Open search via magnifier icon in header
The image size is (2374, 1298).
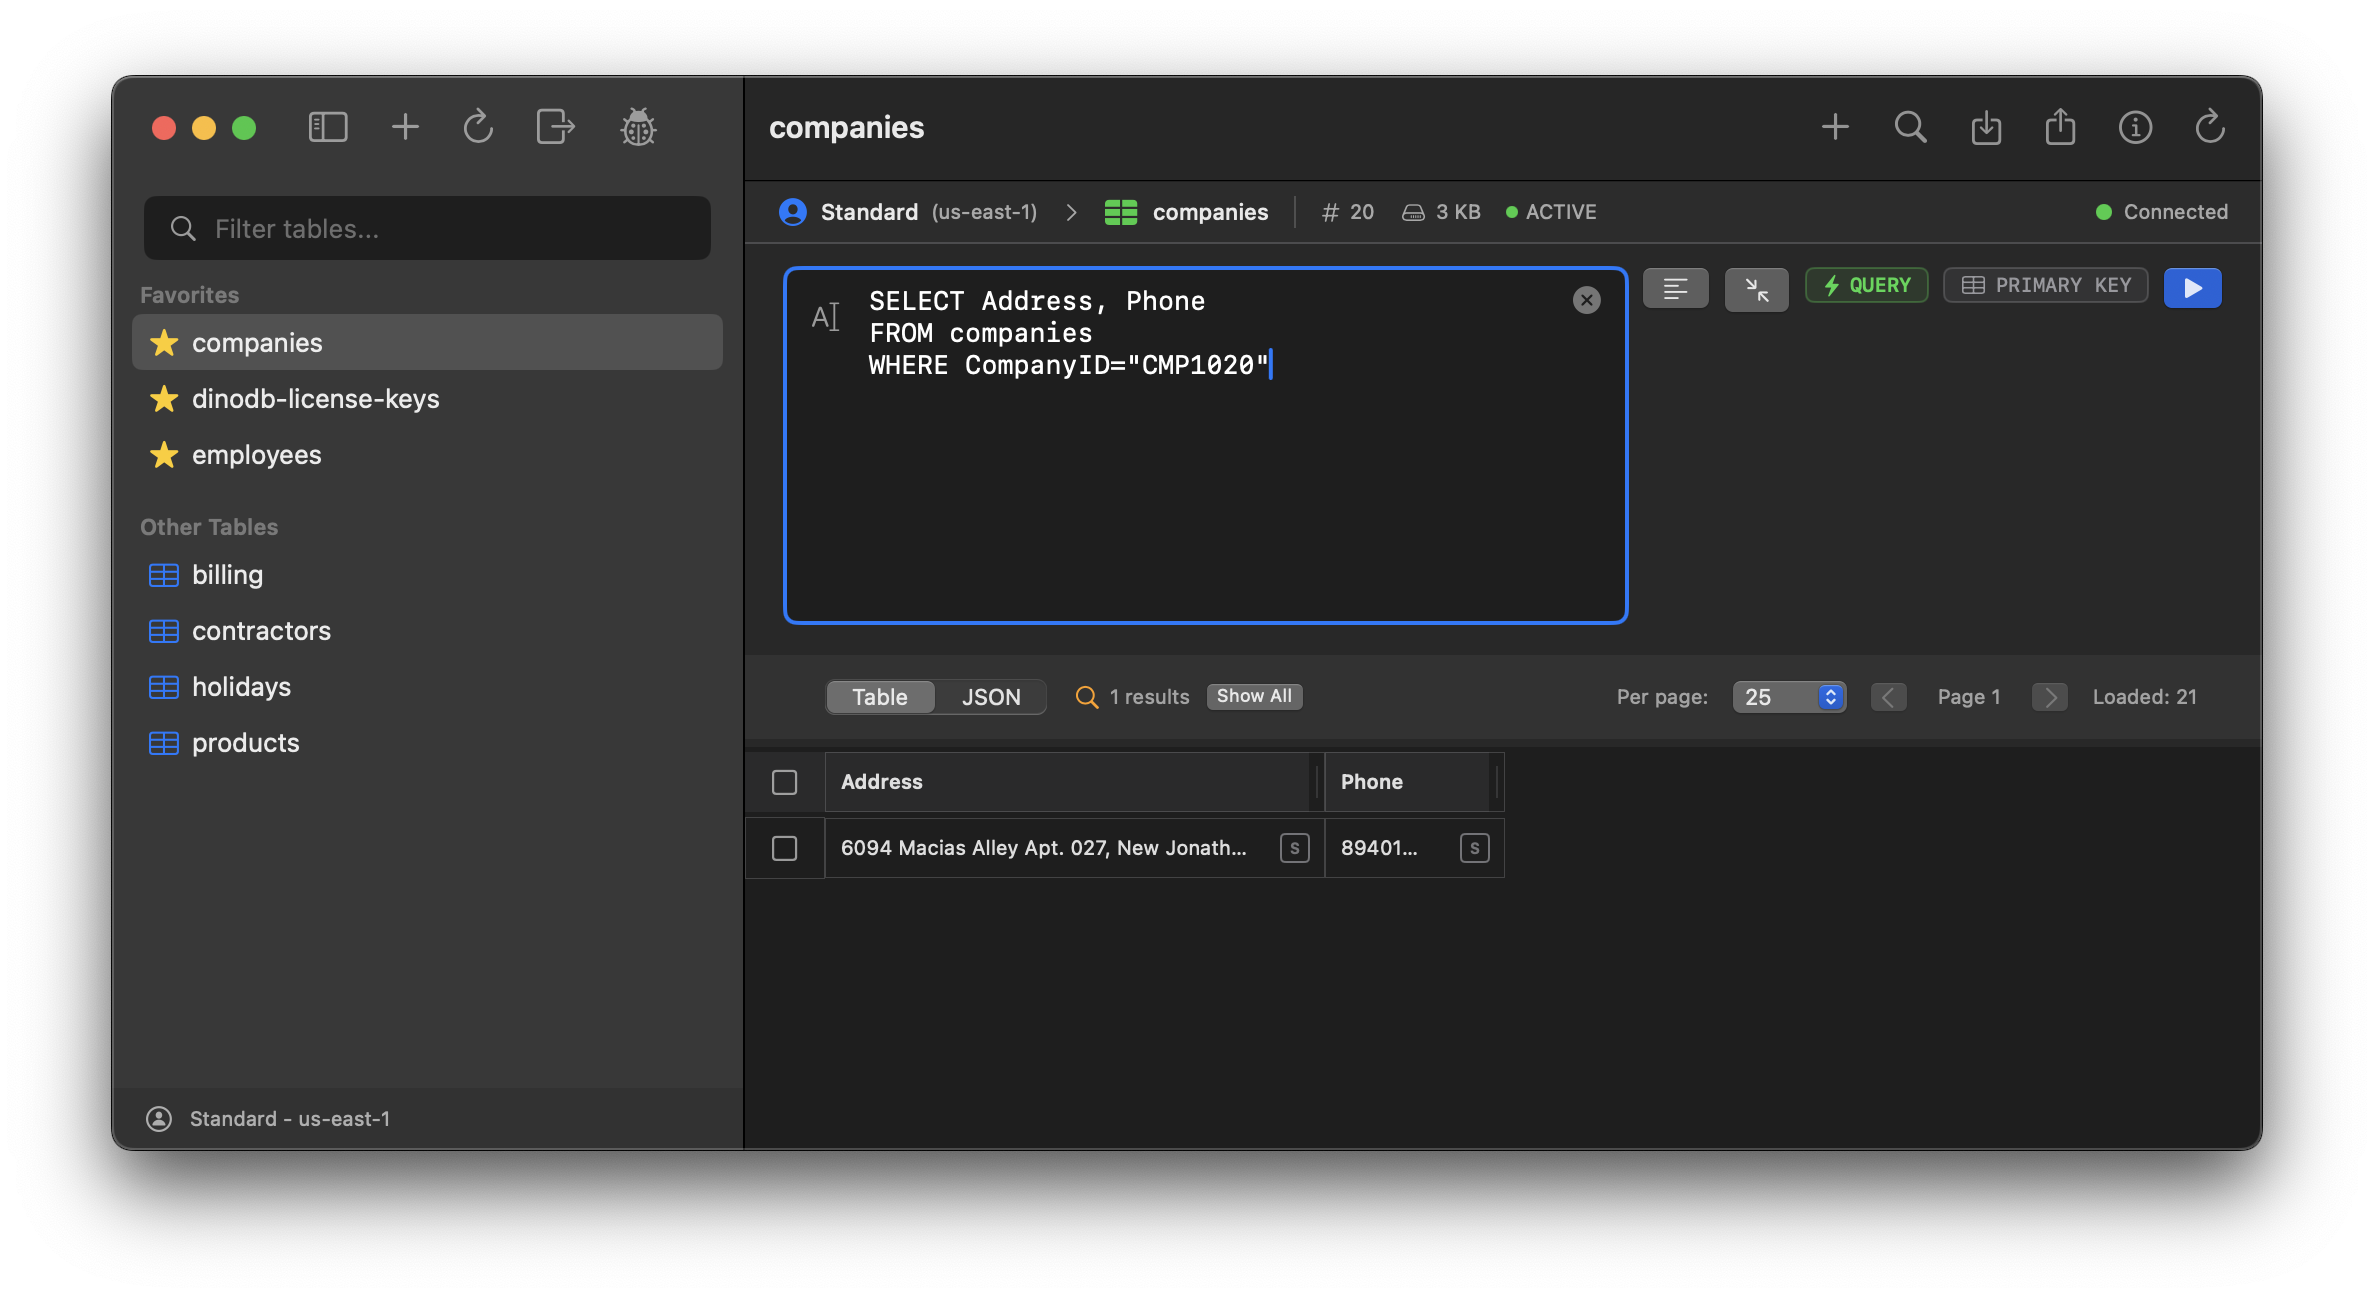[x=1910, y=127]
